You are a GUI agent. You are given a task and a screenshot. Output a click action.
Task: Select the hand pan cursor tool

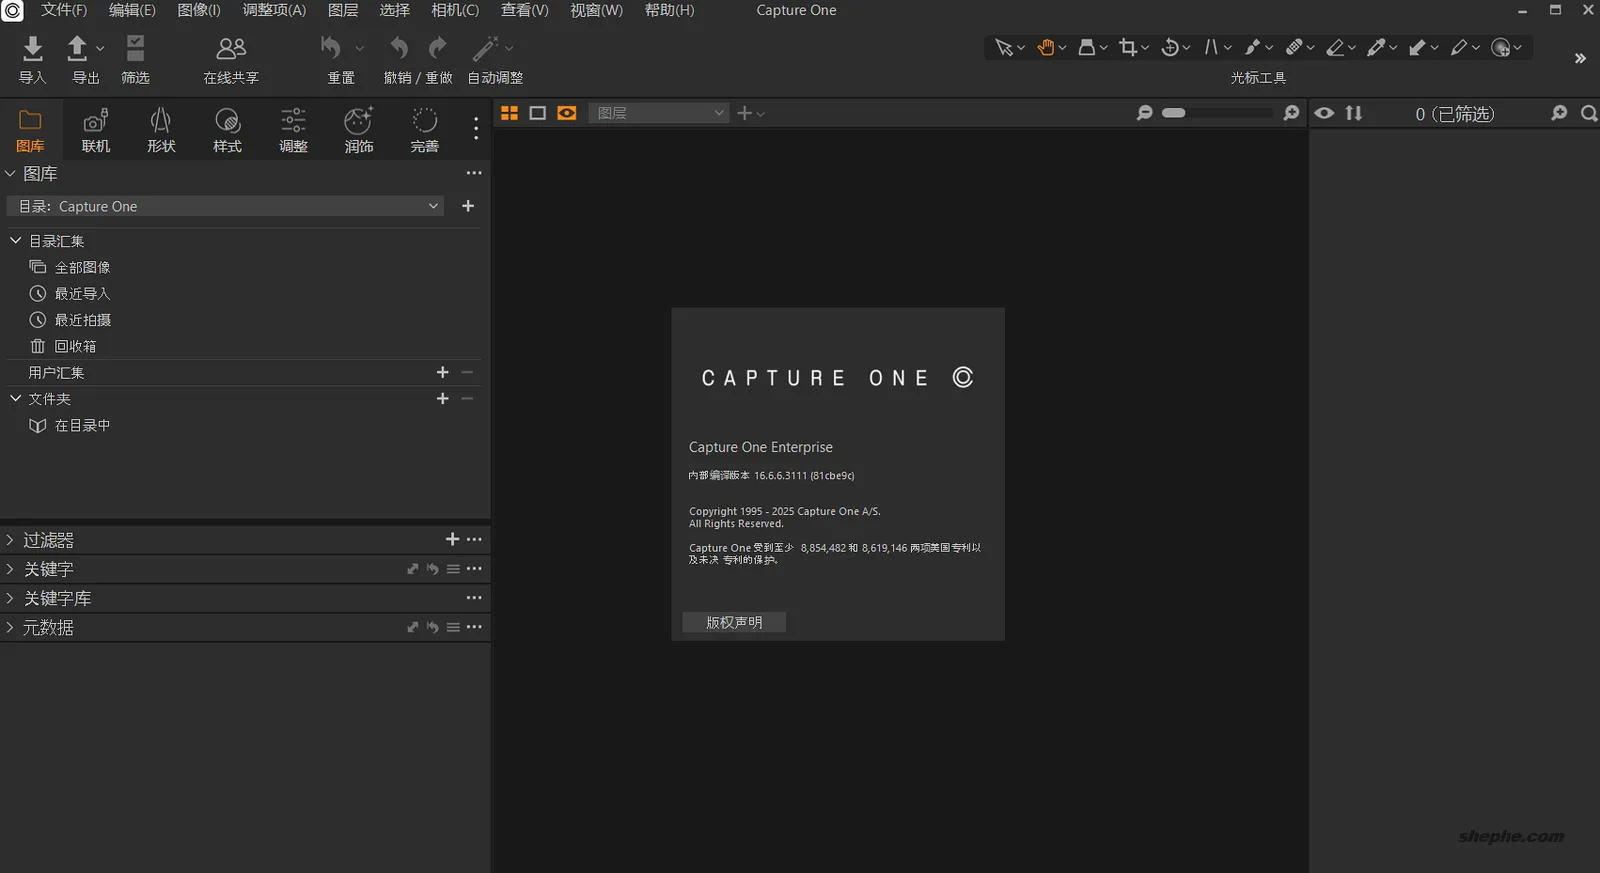(1045, 47)
